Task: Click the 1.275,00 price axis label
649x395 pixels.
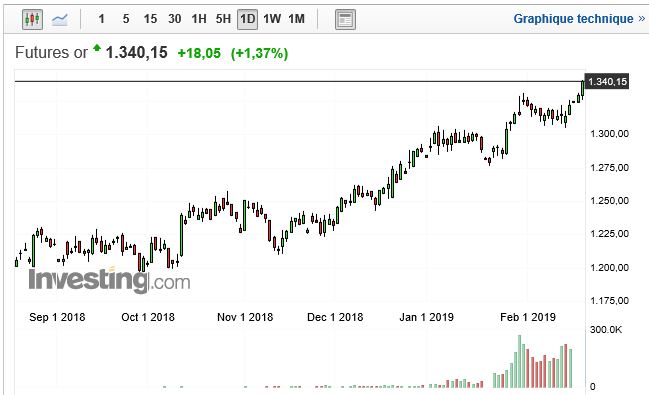Action: (x=609, y=167)
